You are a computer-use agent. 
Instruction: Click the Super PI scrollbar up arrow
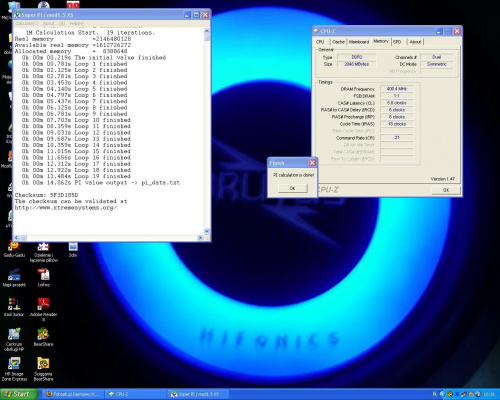click(207, 31)
